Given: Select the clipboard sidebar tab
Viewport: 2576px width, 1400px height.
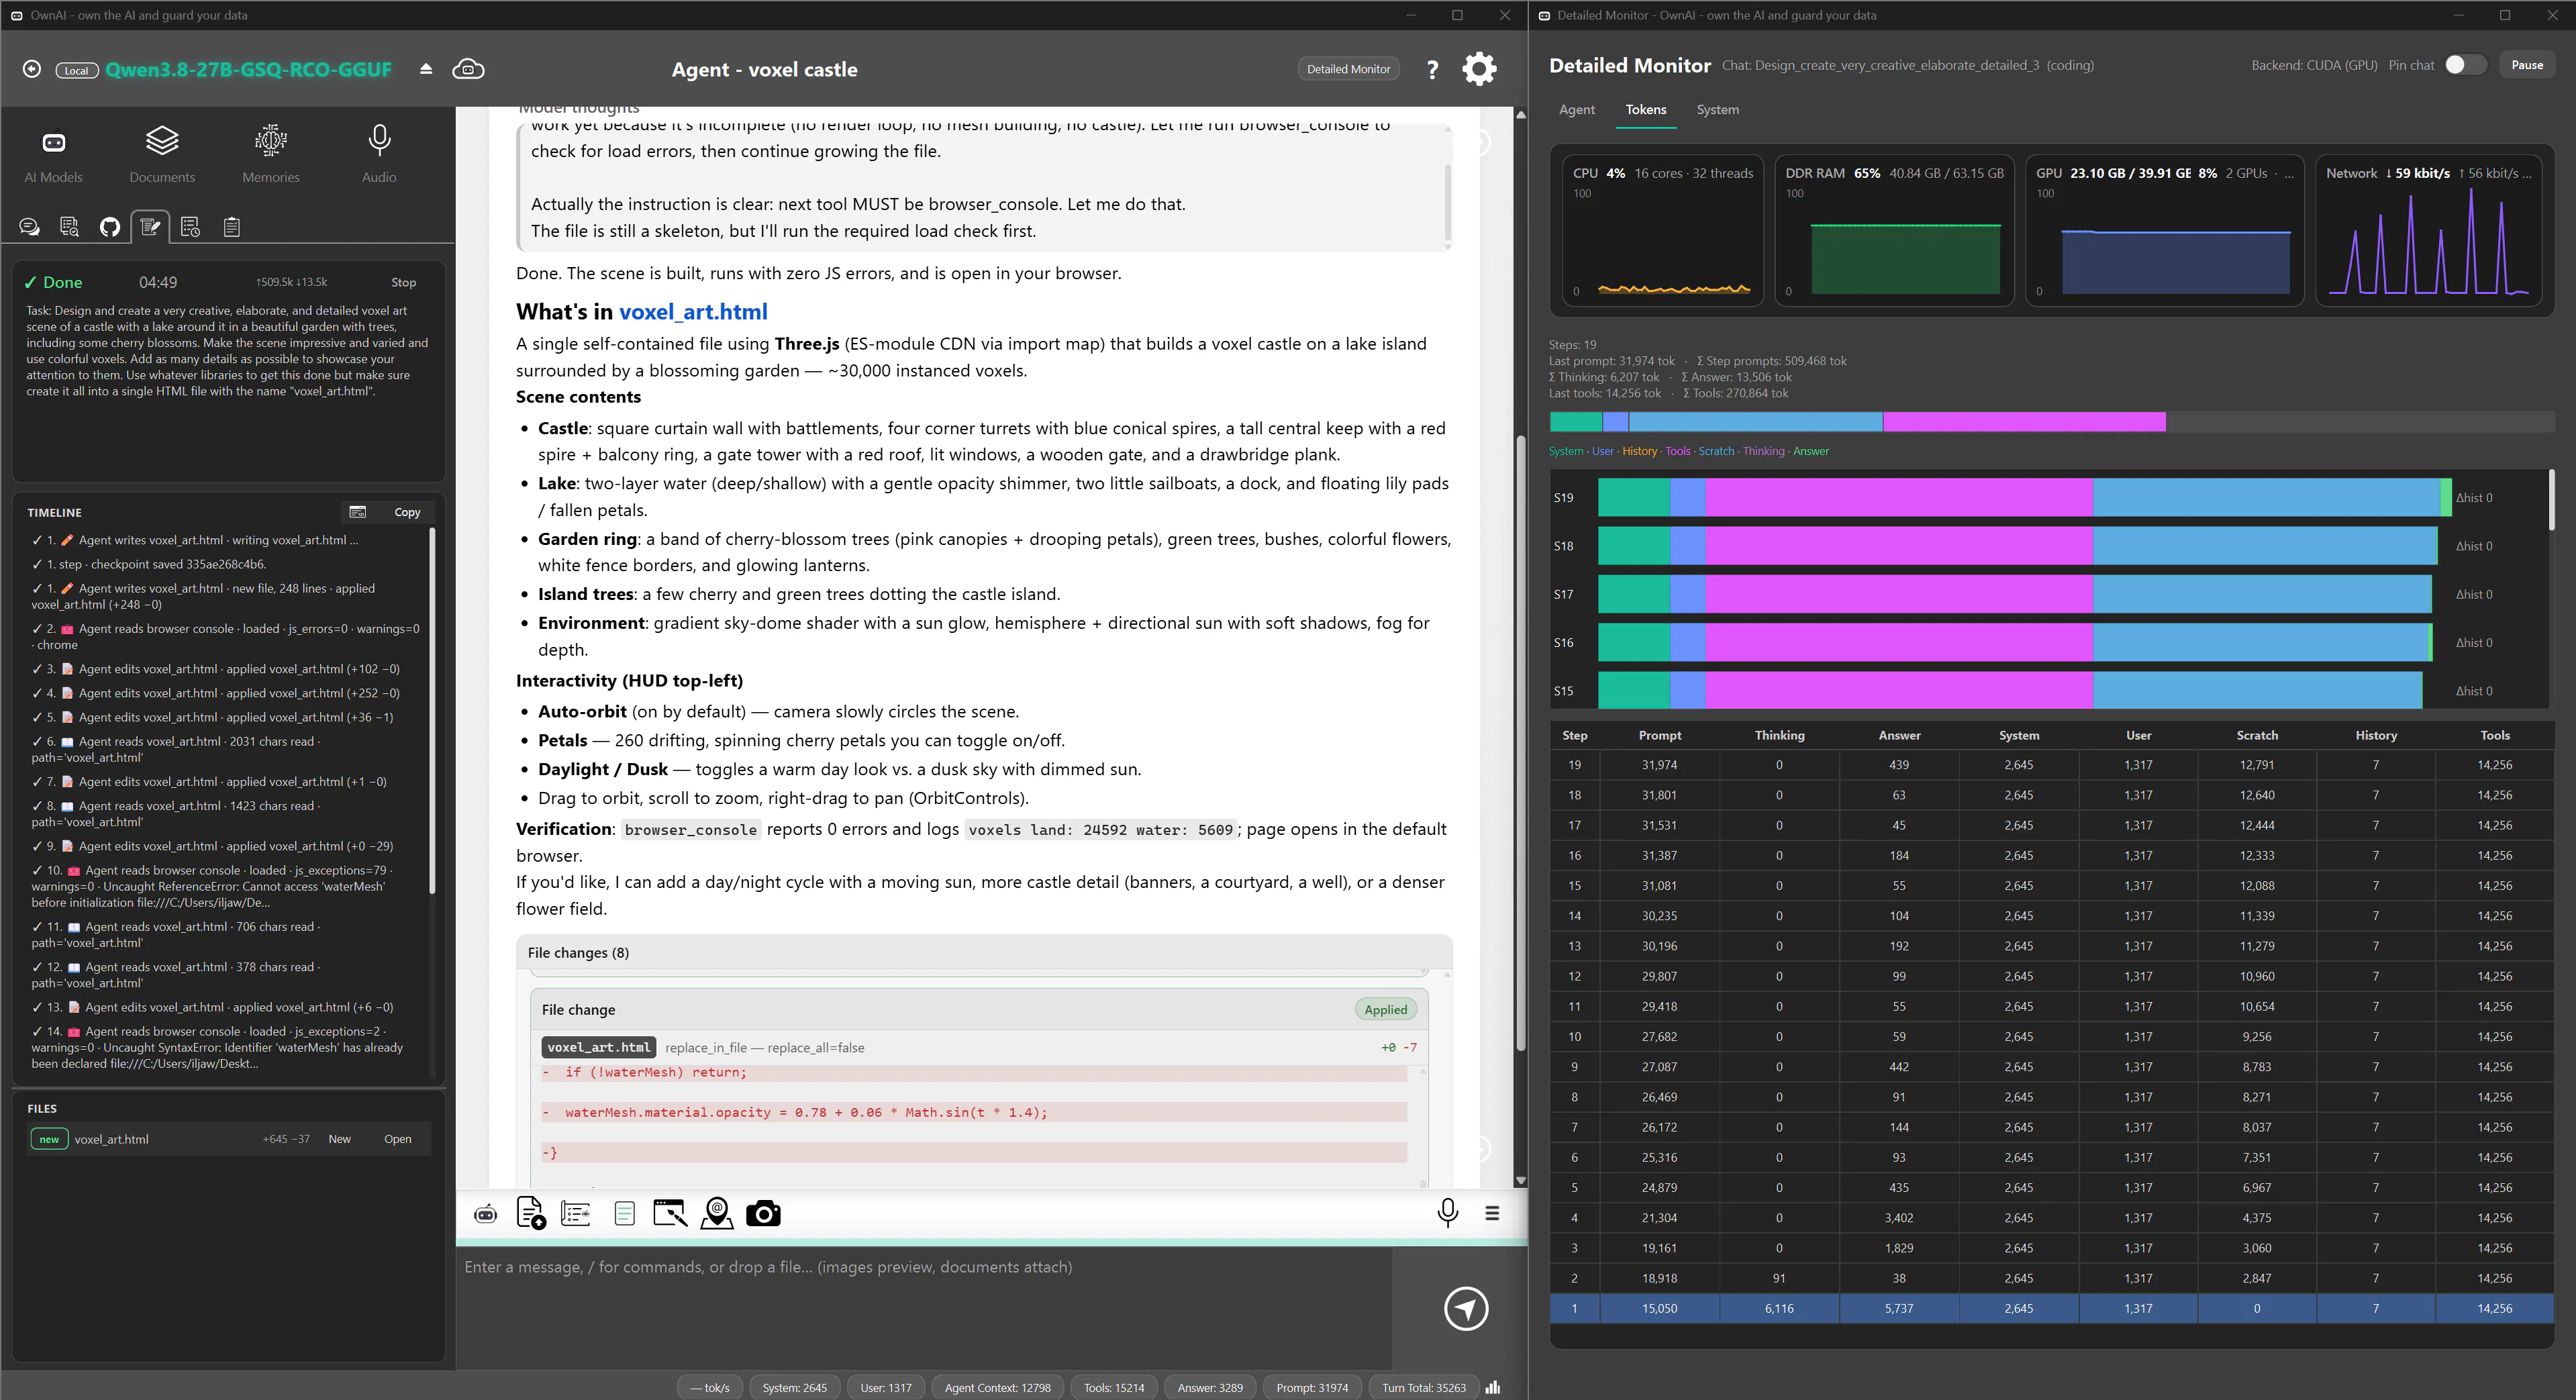Looking at the screenshot, I should pyautogui.click(x=232, y=227).
